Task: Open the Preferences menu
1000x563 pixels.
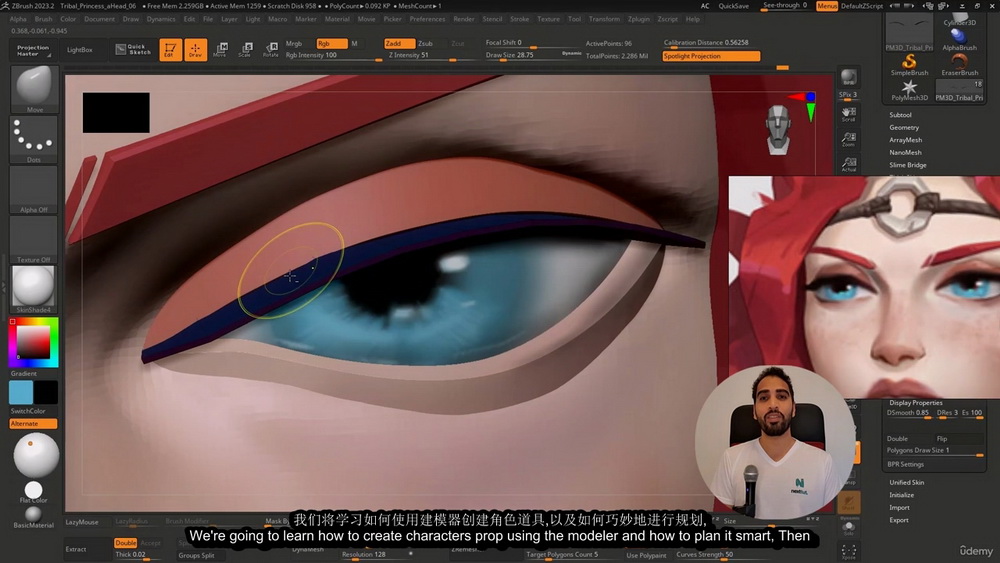Action: tap(427, 19)
